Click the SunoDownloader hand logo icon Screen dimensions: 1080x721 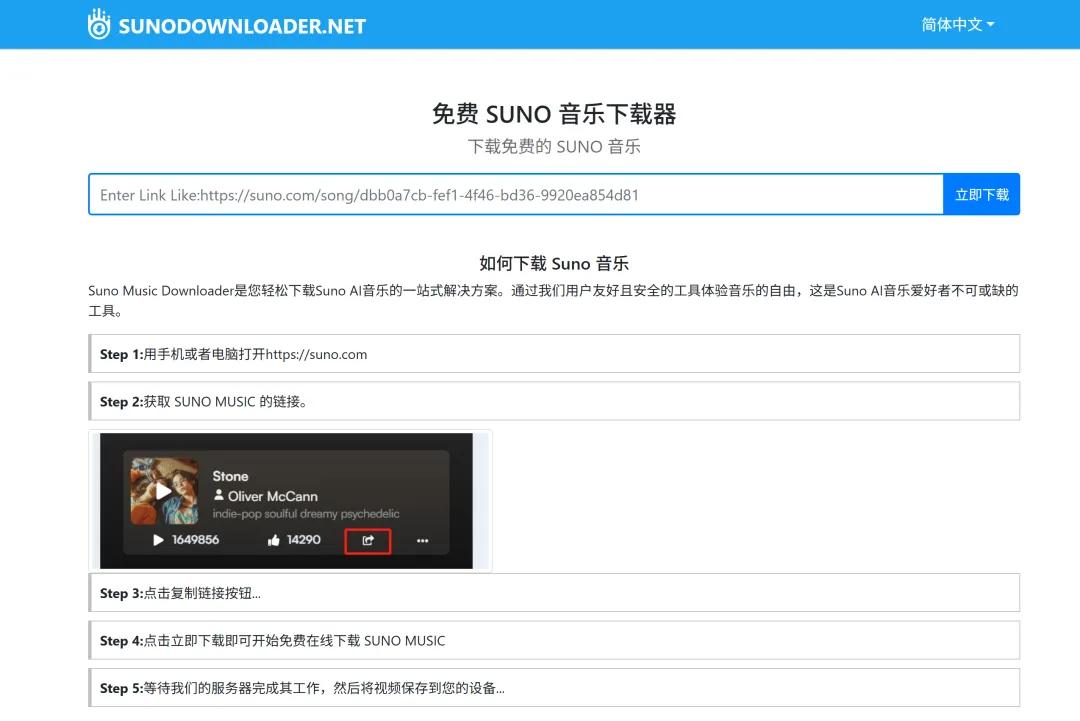point(99,24)
